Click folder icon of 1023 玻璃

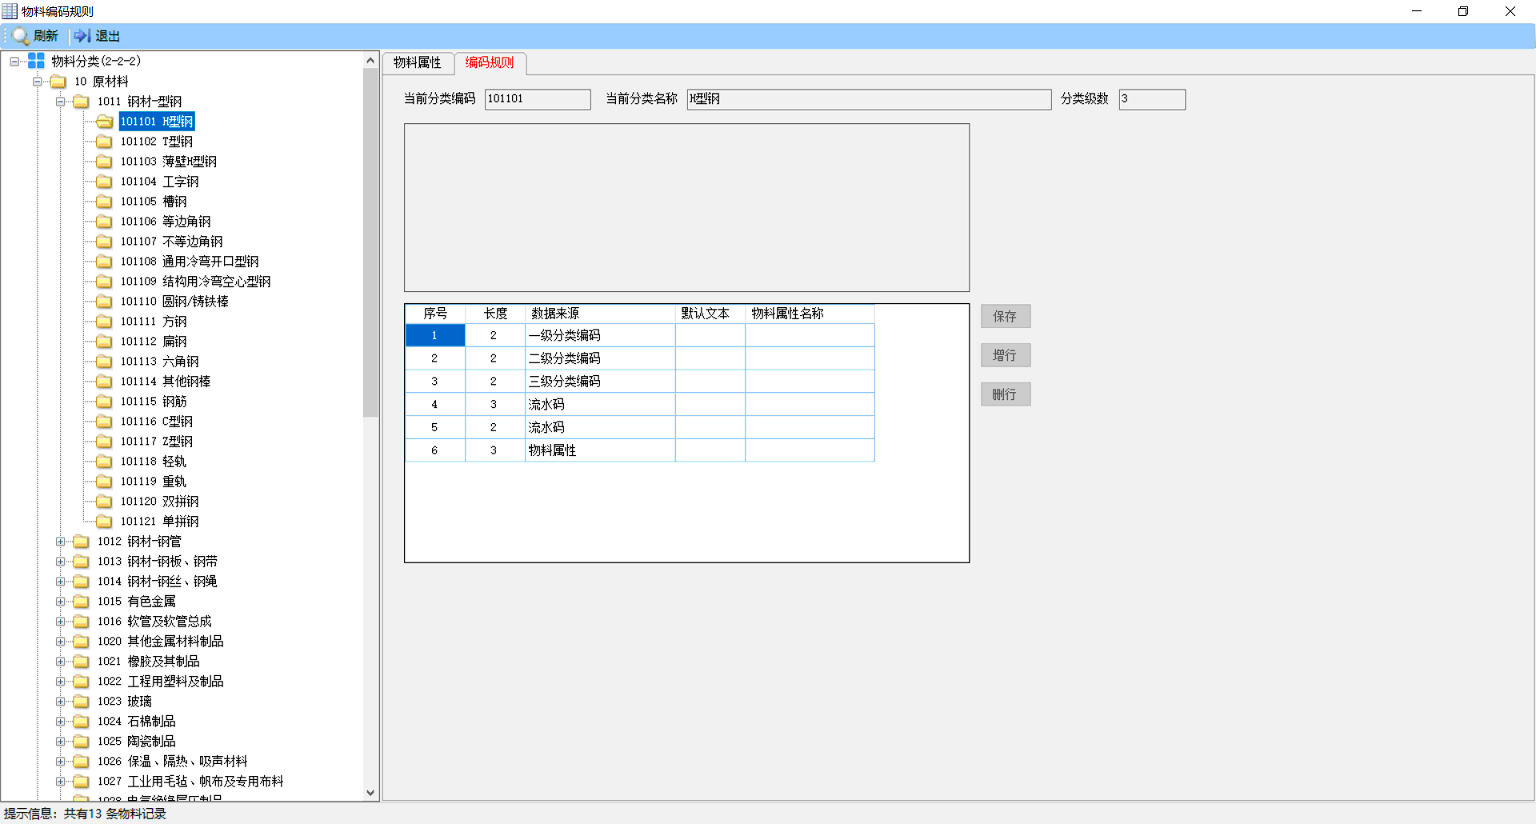point(81,701)
